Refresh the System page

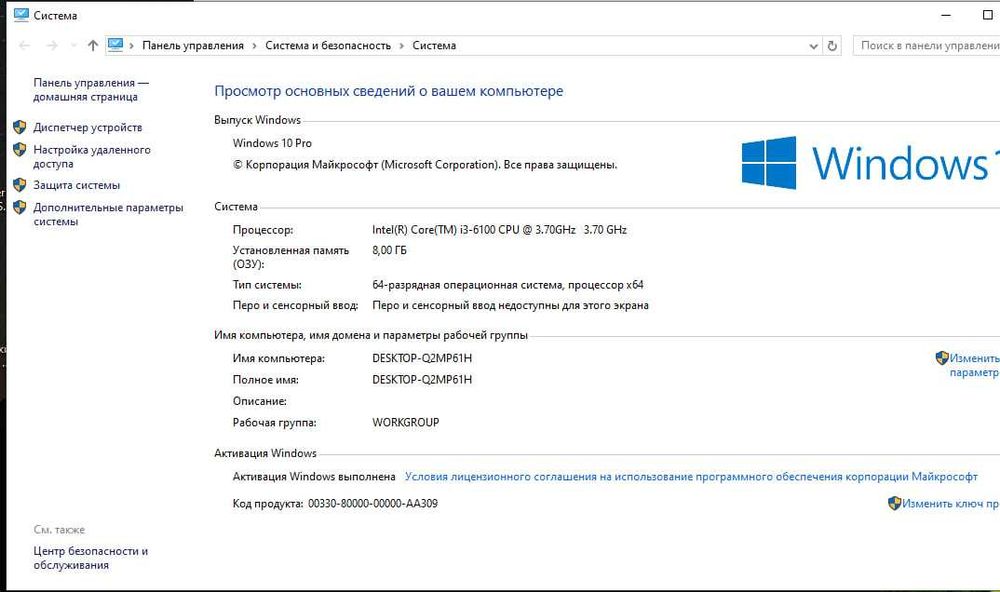833,45
